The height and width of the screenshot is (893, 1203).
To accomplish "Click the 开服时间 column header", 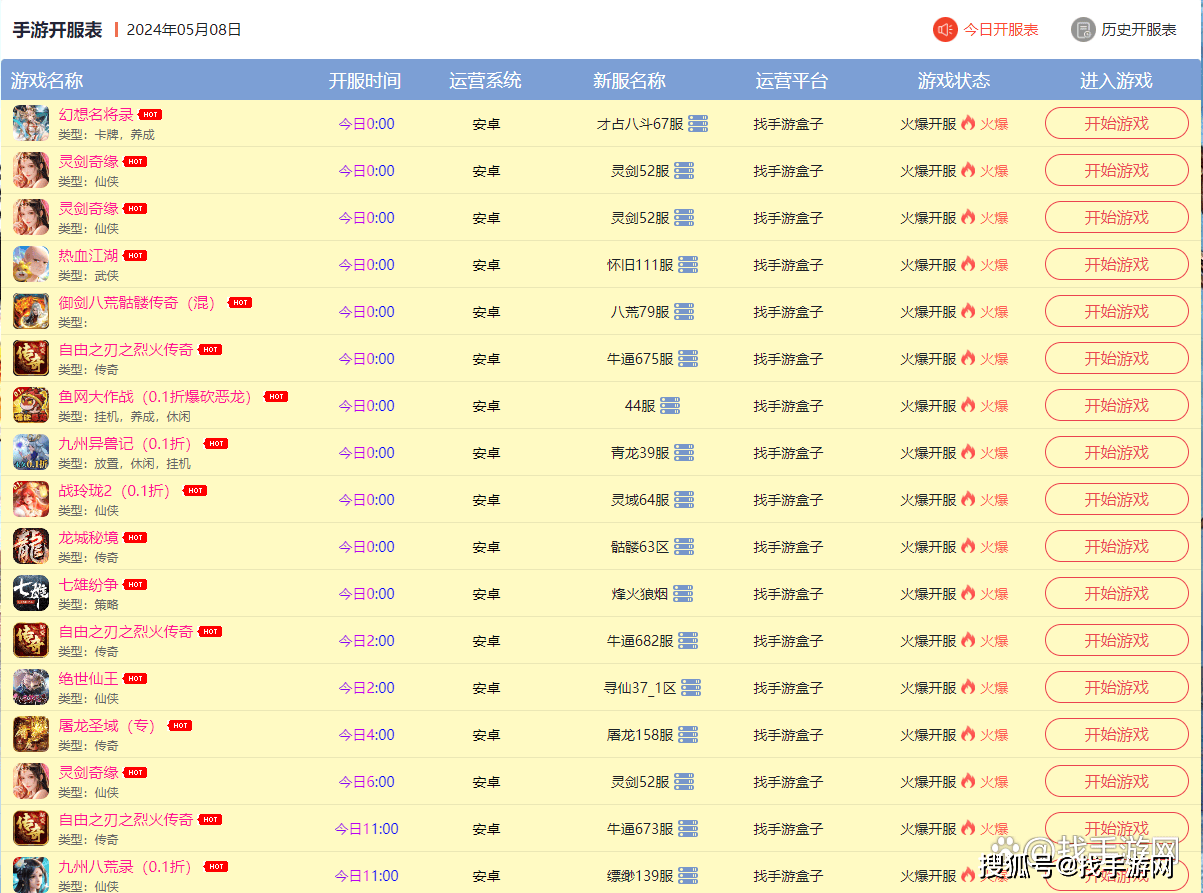I will 365,81.
